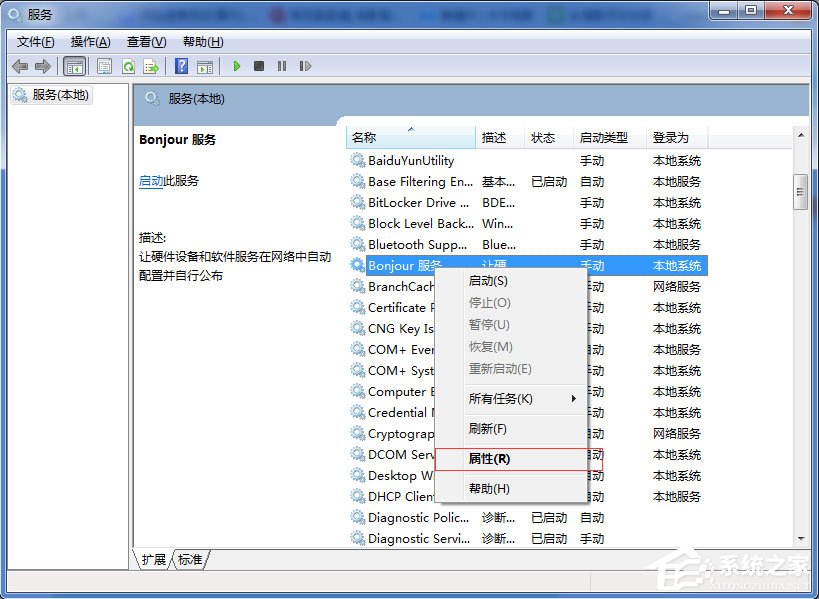
Task: Click the back navigation arrow
Action: coord(20,66)
